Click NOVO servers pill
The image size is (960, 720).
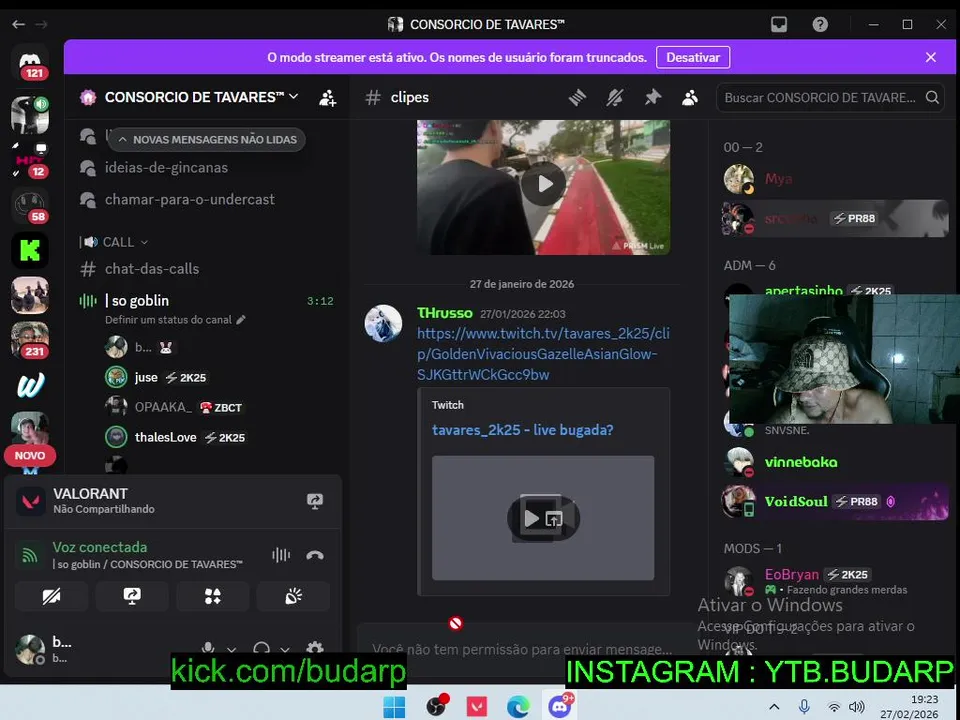tap(29, 456)
